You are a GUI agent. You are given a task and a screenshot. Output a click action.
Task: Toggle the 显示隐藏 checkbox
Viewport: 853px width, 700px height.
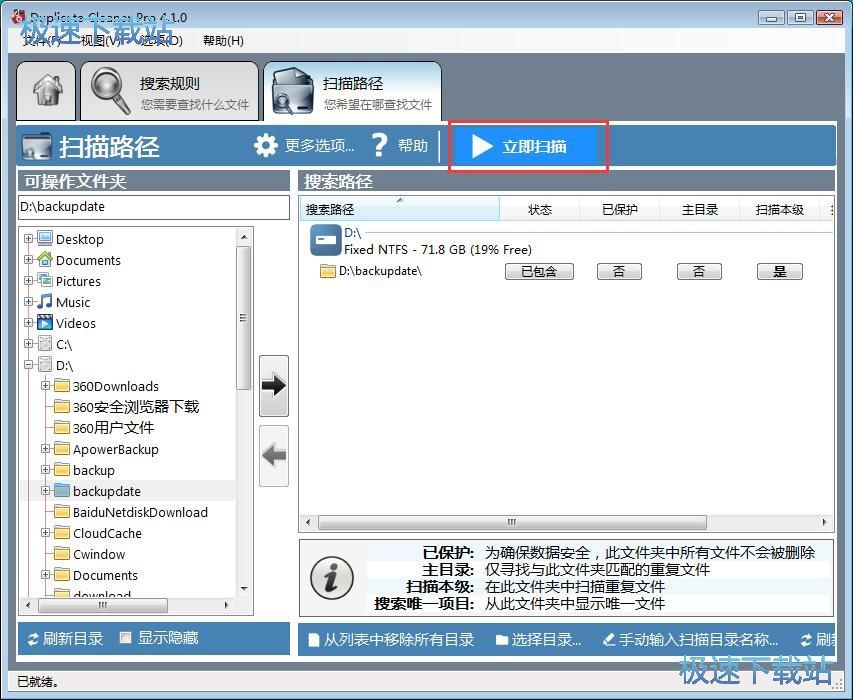[126, 637]
